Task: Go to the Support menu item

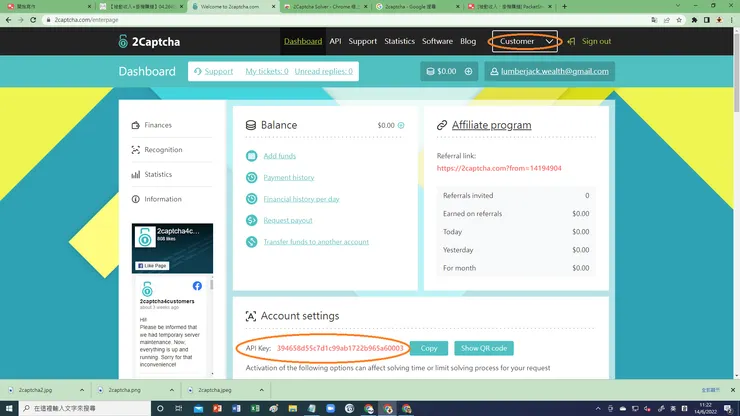Action: click(x=362, y=41)
